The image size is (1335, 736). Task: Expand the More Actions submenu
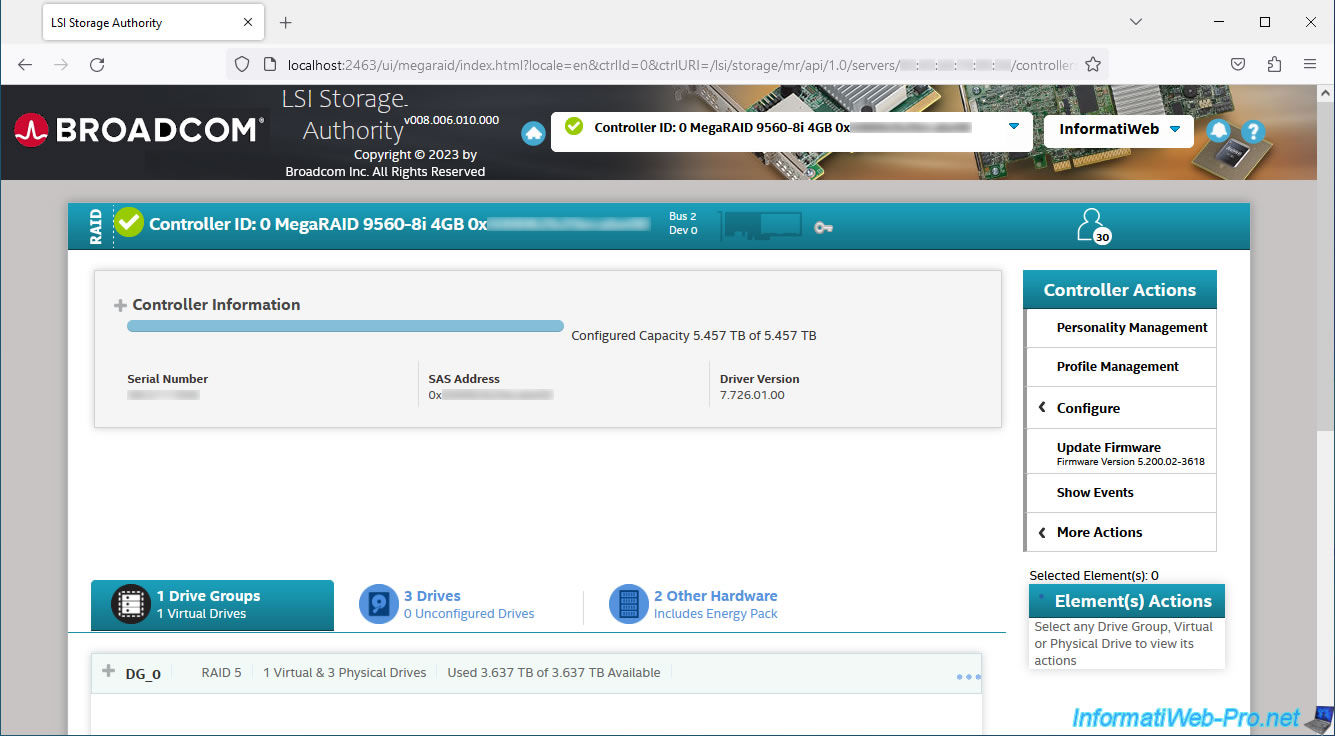1121,532
